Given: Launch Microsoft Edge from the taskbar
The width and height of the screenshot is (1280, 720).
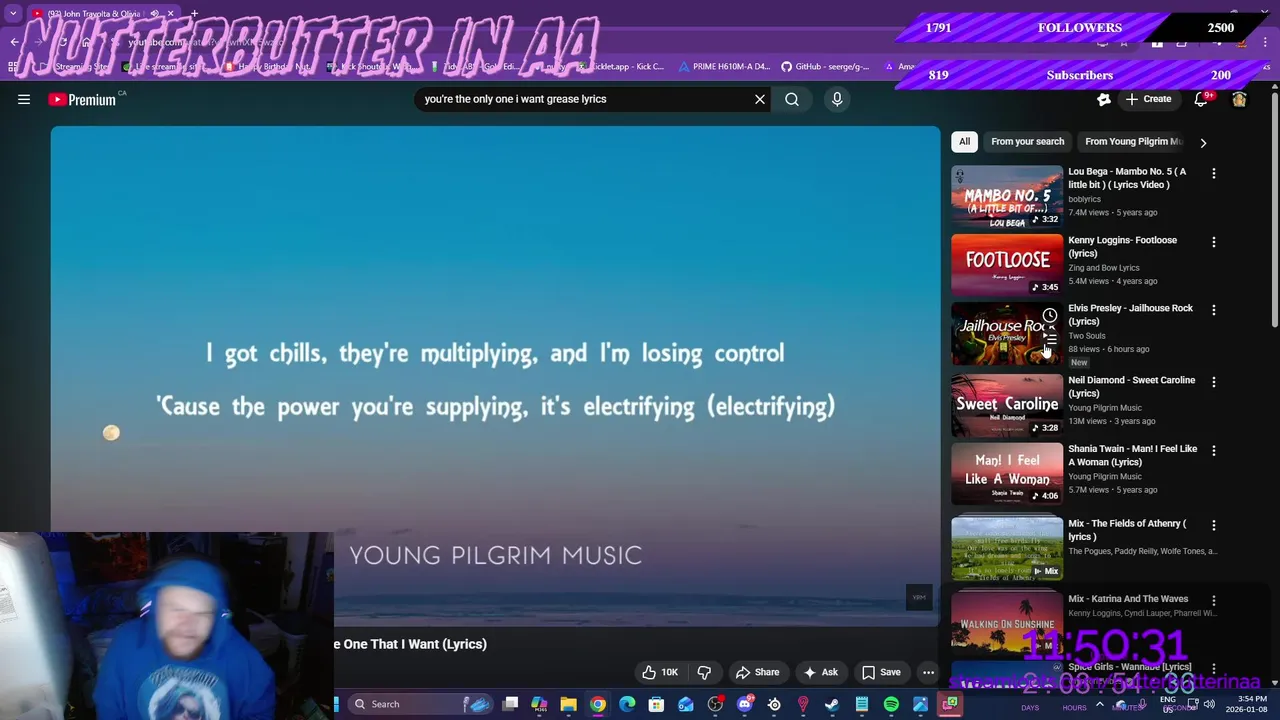Looking at the screenshot, I should 627,704.
